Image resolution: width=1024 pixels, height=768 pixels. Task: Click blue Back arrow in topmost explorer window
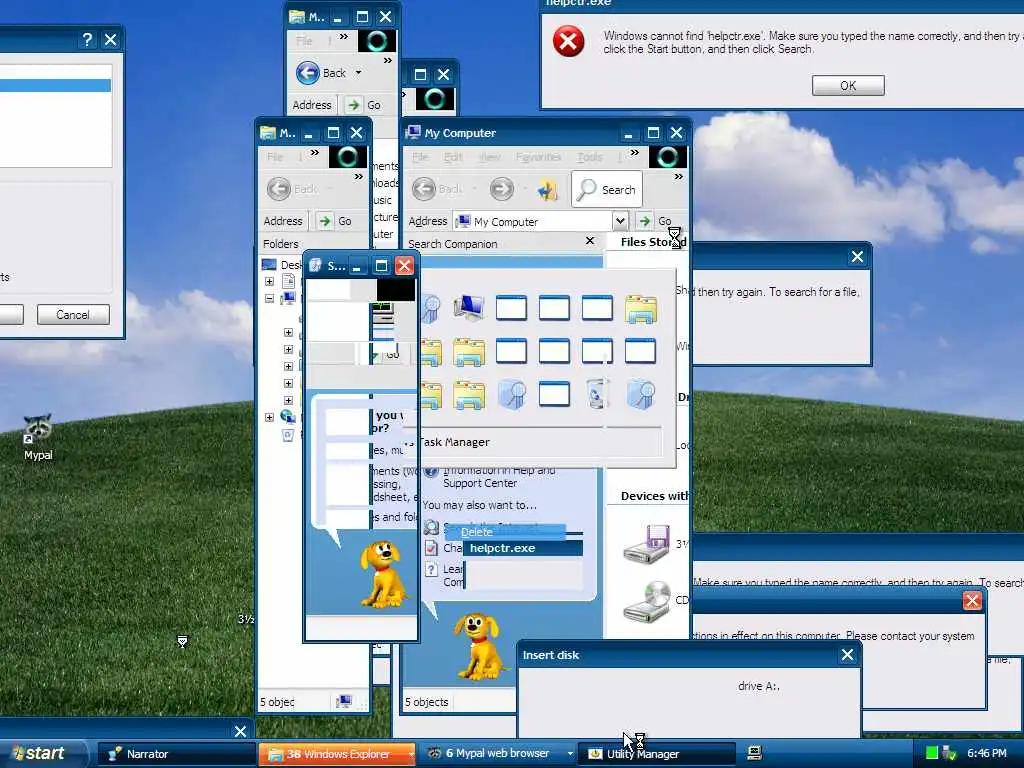(x=307, y=72)
